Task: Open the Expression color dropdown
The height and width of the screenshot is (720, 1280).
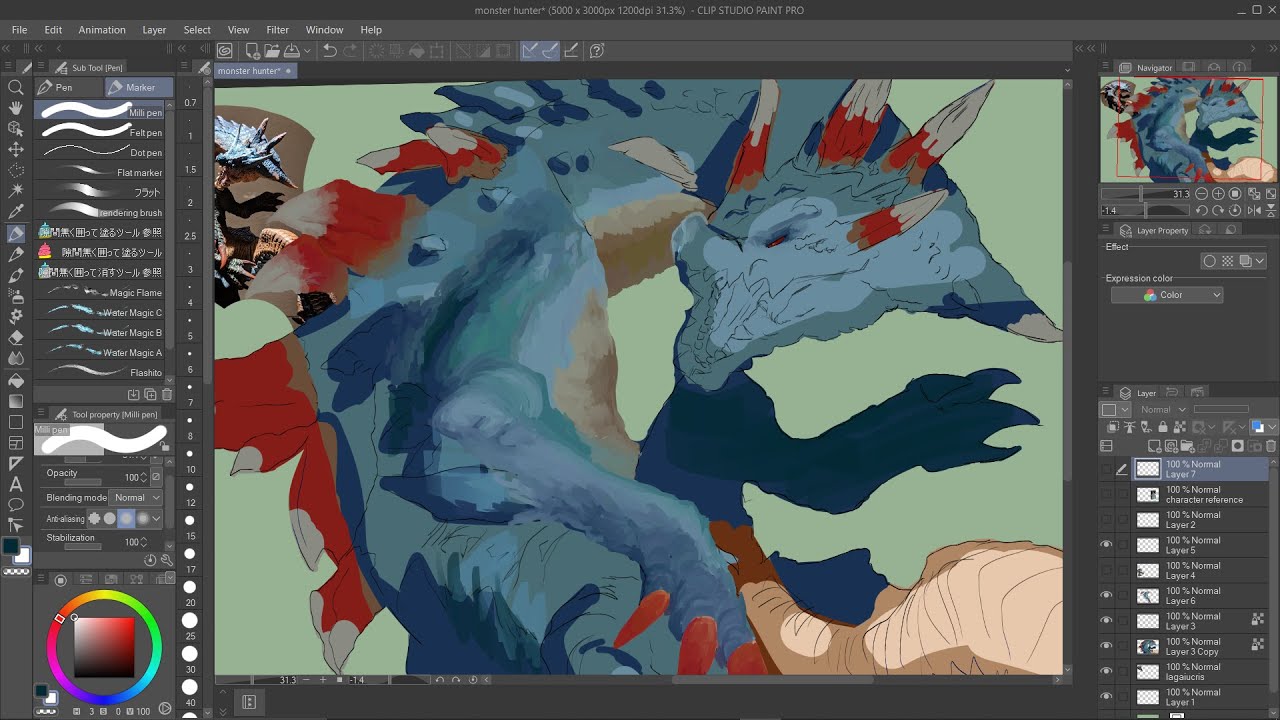Action: tap(1167, 295)
